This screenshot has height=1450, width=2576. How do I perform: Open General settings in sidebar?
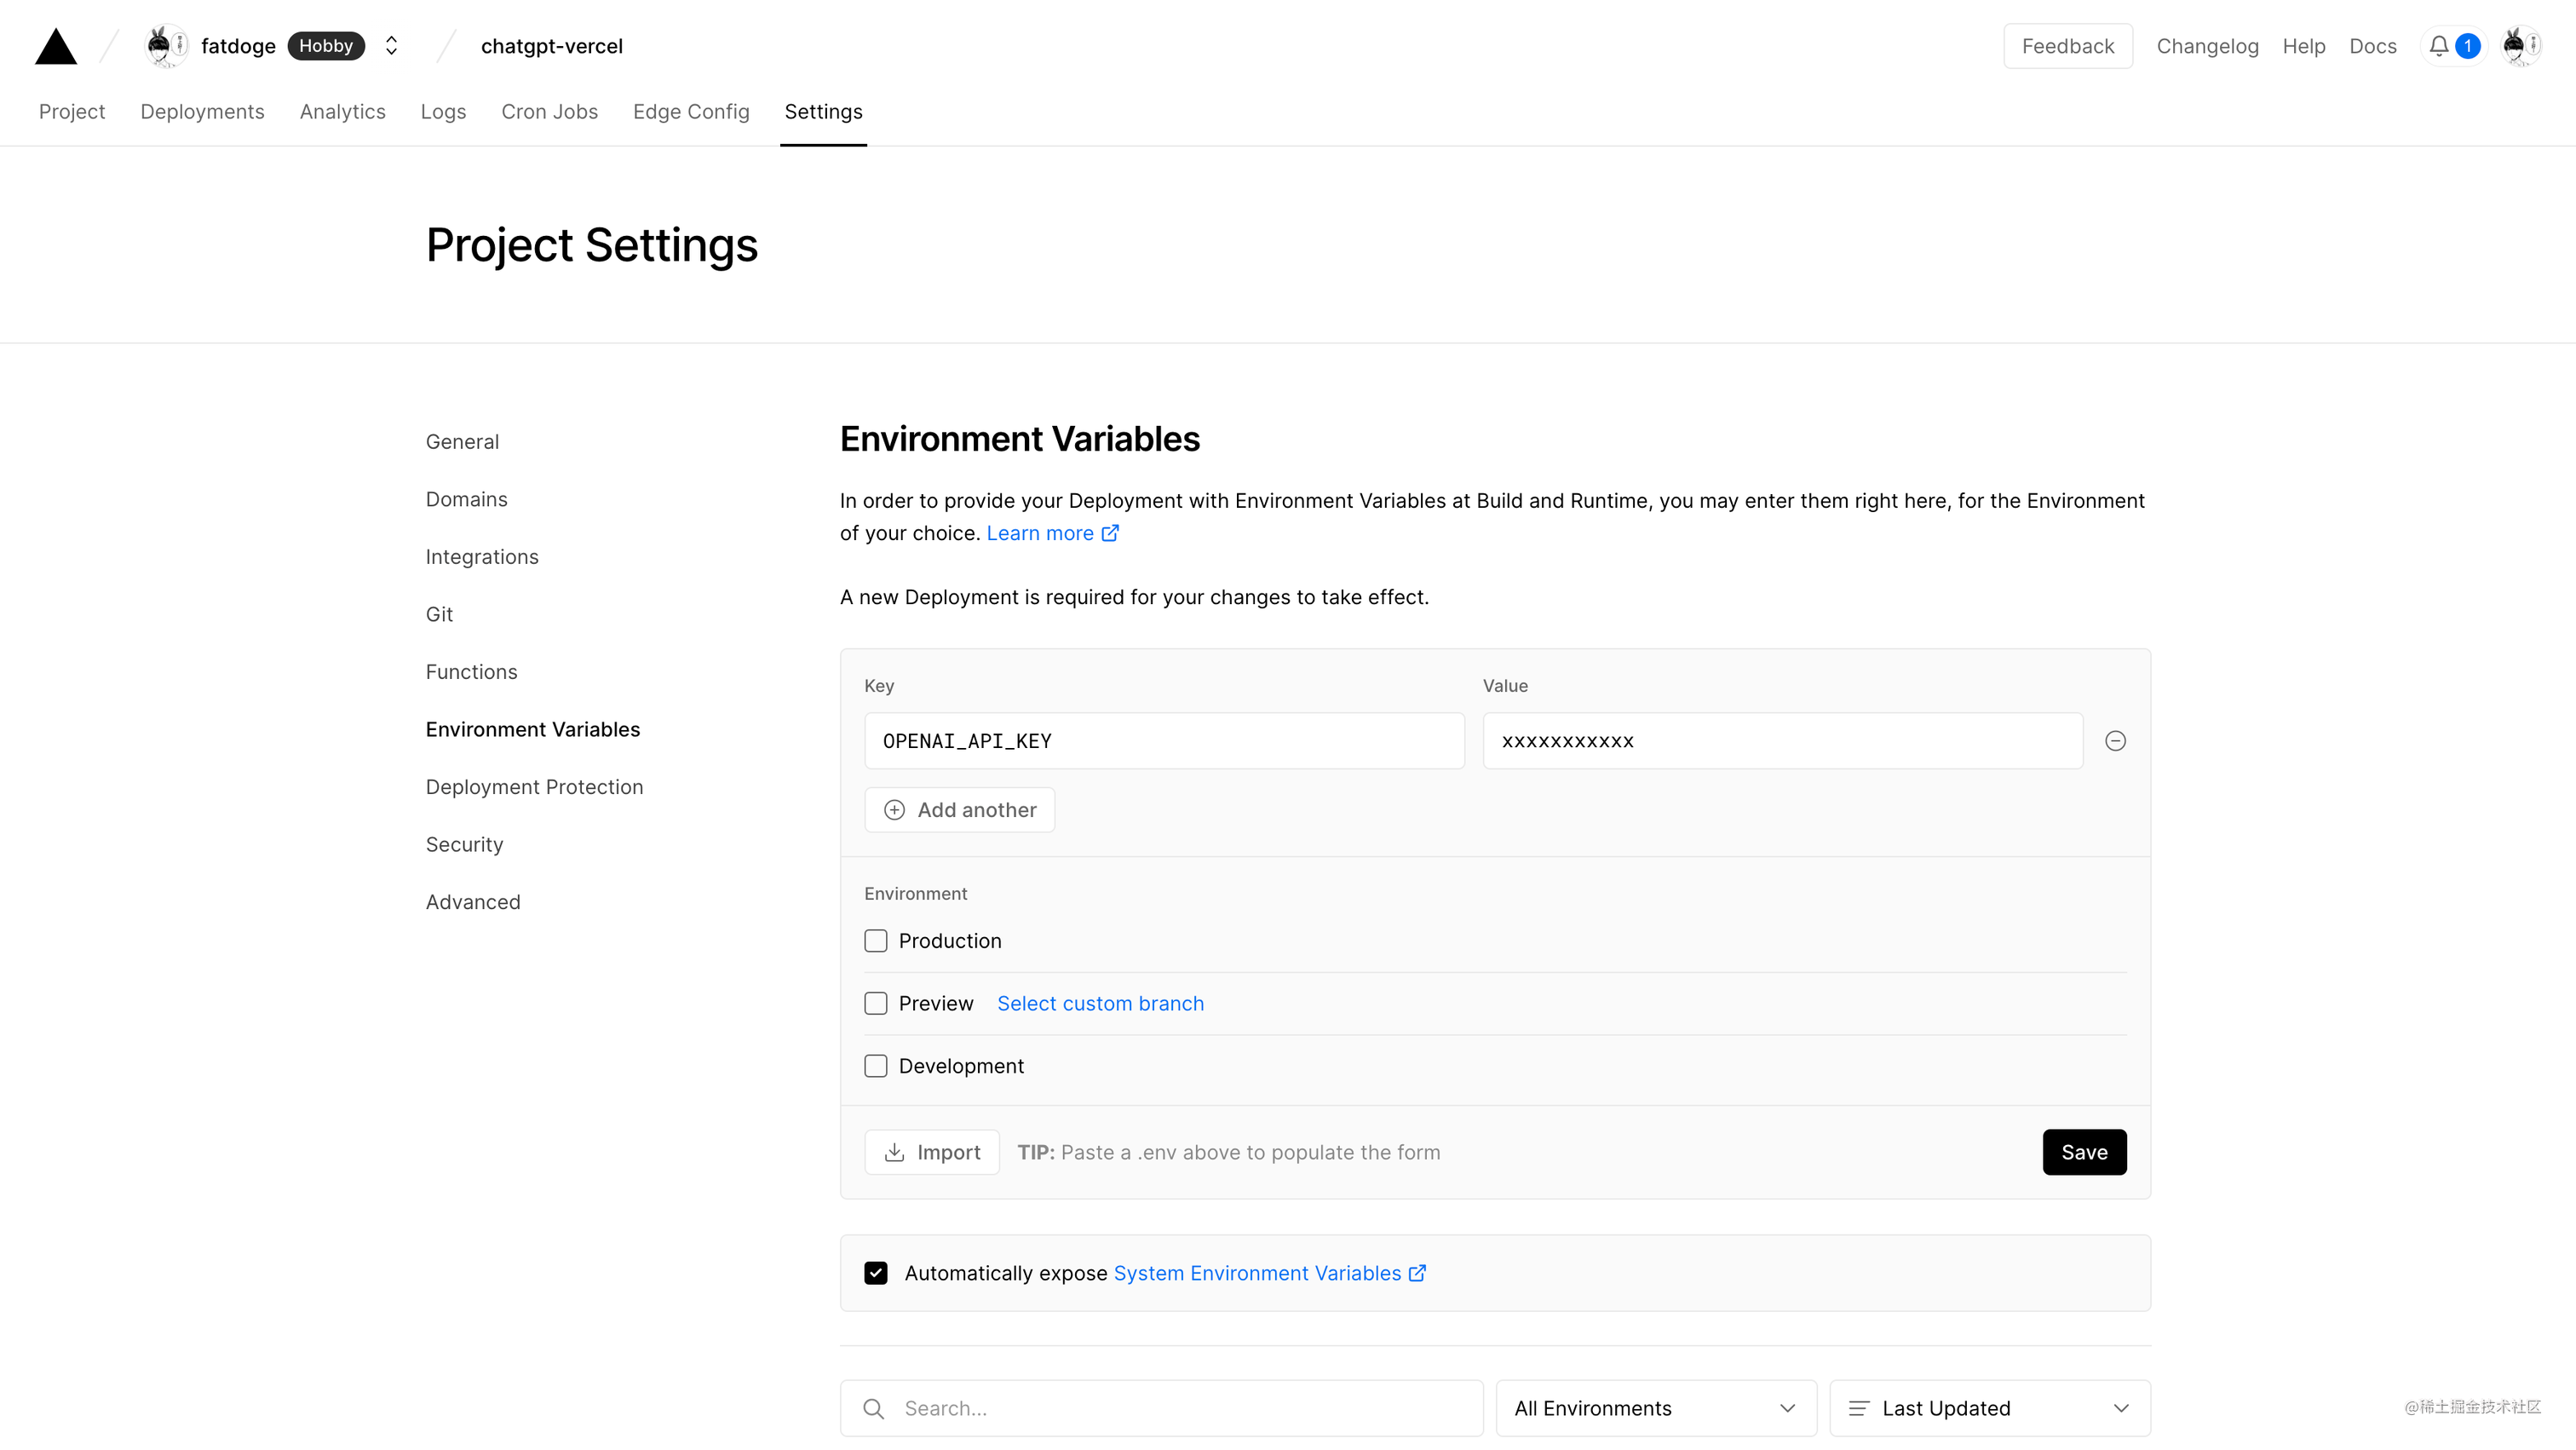pos(462,442)
